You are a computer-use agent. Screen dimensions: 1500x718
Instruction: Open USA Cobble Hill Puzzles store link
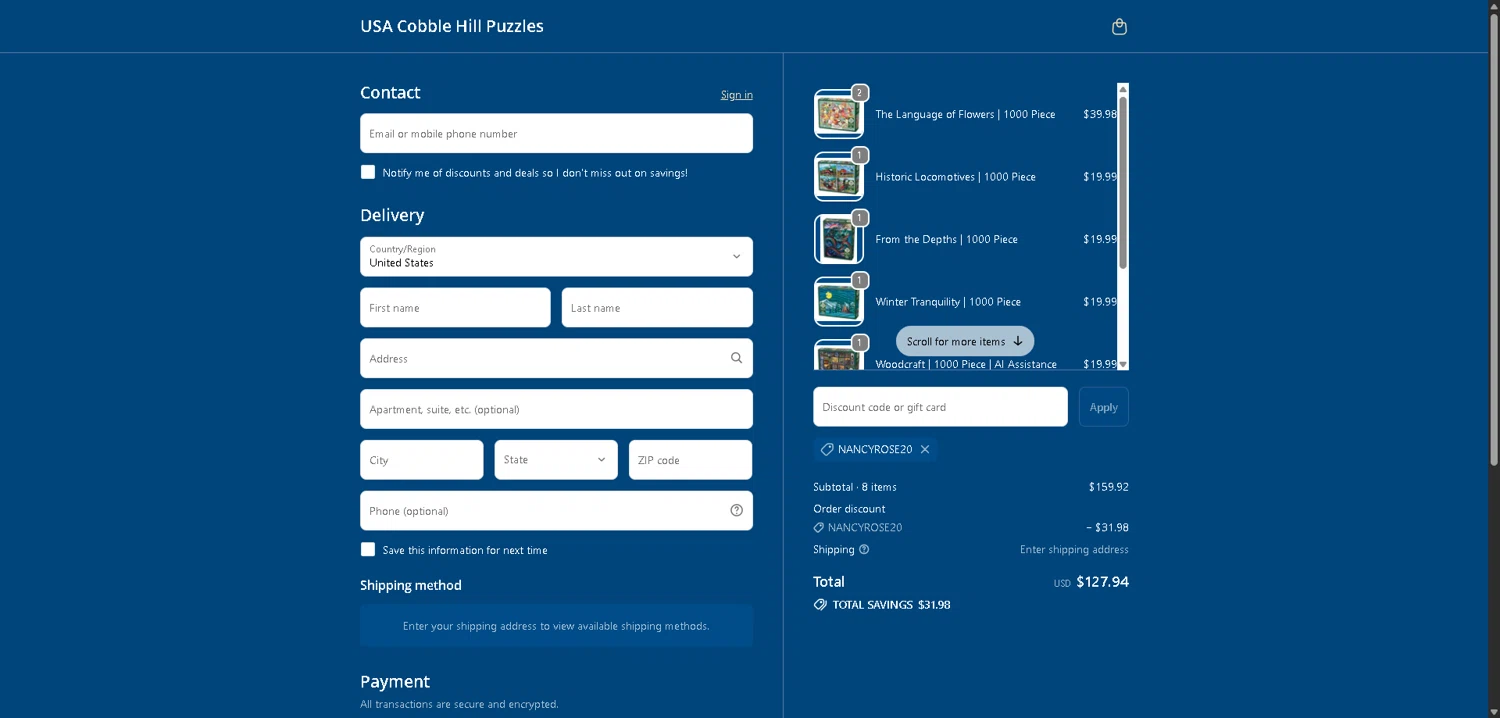click(x=452, y=26)
